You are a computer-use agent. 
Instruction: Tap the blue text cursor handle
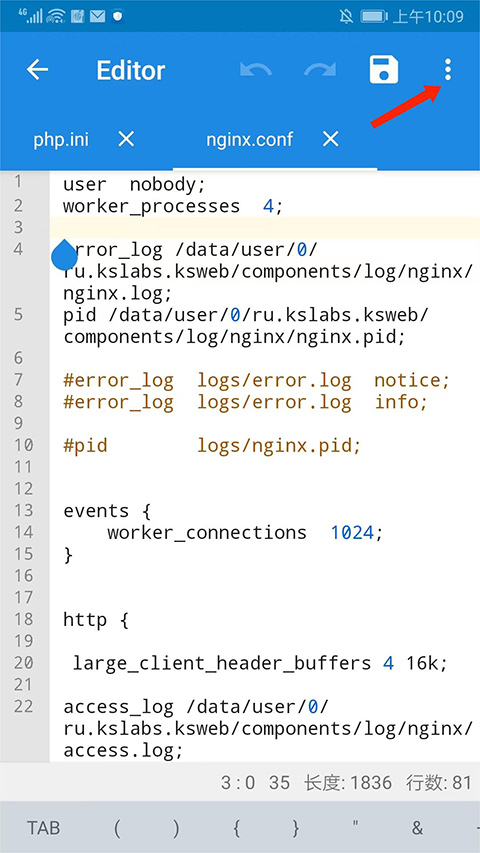click(64, 255)
